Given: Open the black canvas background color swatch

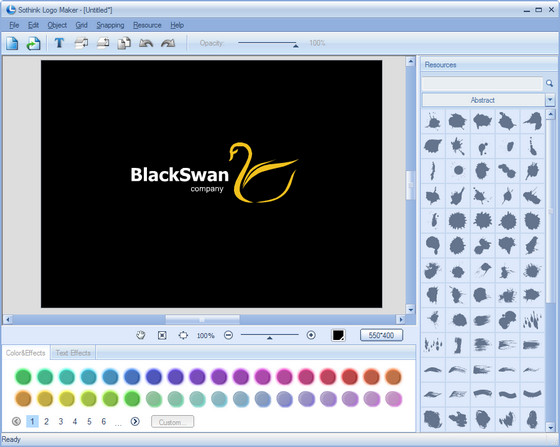Looking at the screenshot, I should 338,335.
